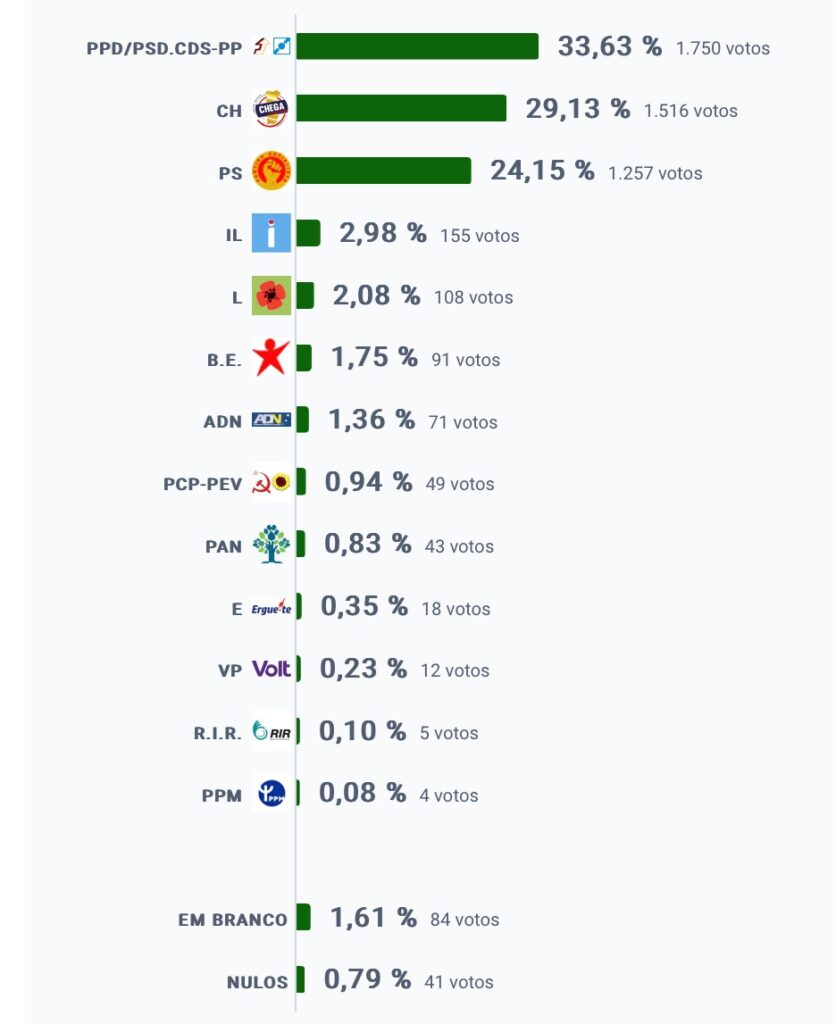
Task: Click the CH green result bar
Action: [x=401, y=108]
